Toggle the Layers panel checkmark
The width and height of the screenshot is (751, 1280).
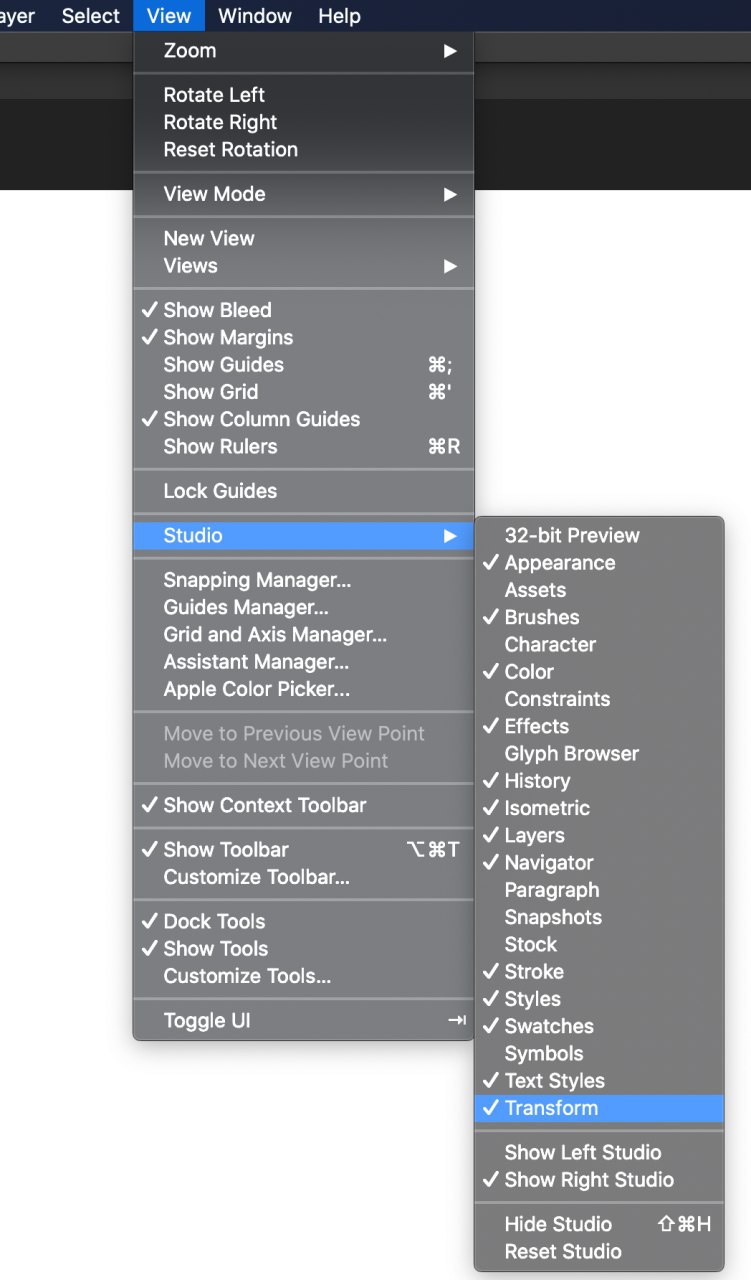point(534,836)
